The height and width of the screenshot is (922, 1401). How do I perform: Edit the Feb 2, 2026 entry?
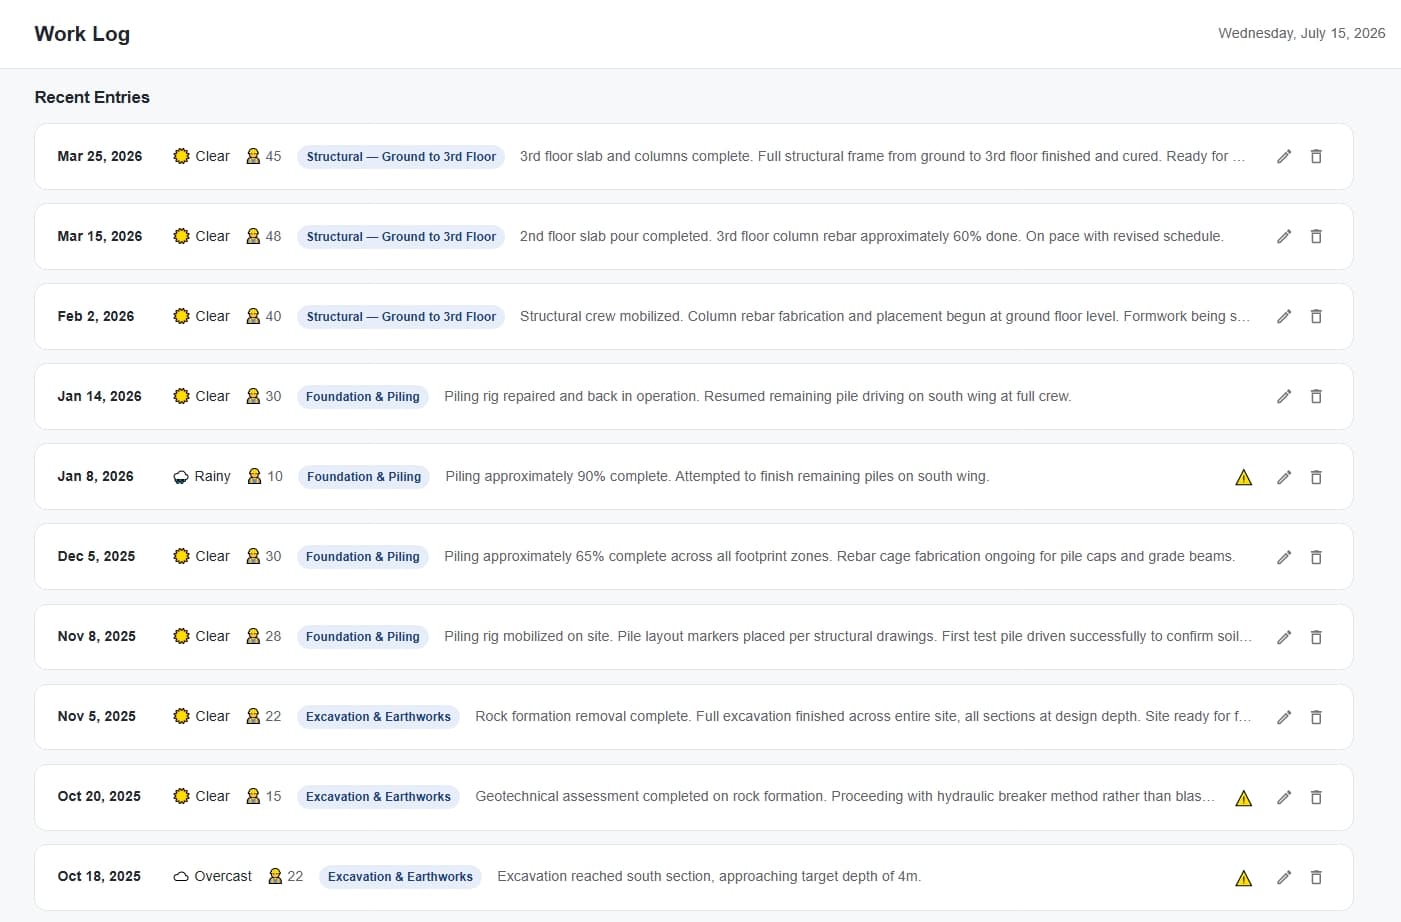[1284, 317]
